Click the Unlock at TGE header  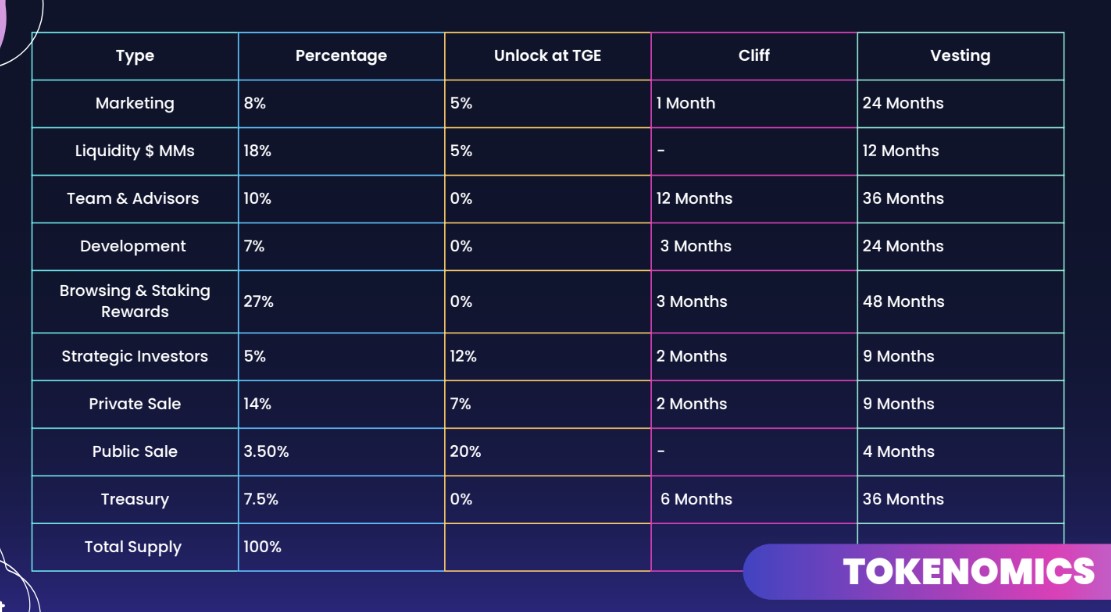point(548,56)
